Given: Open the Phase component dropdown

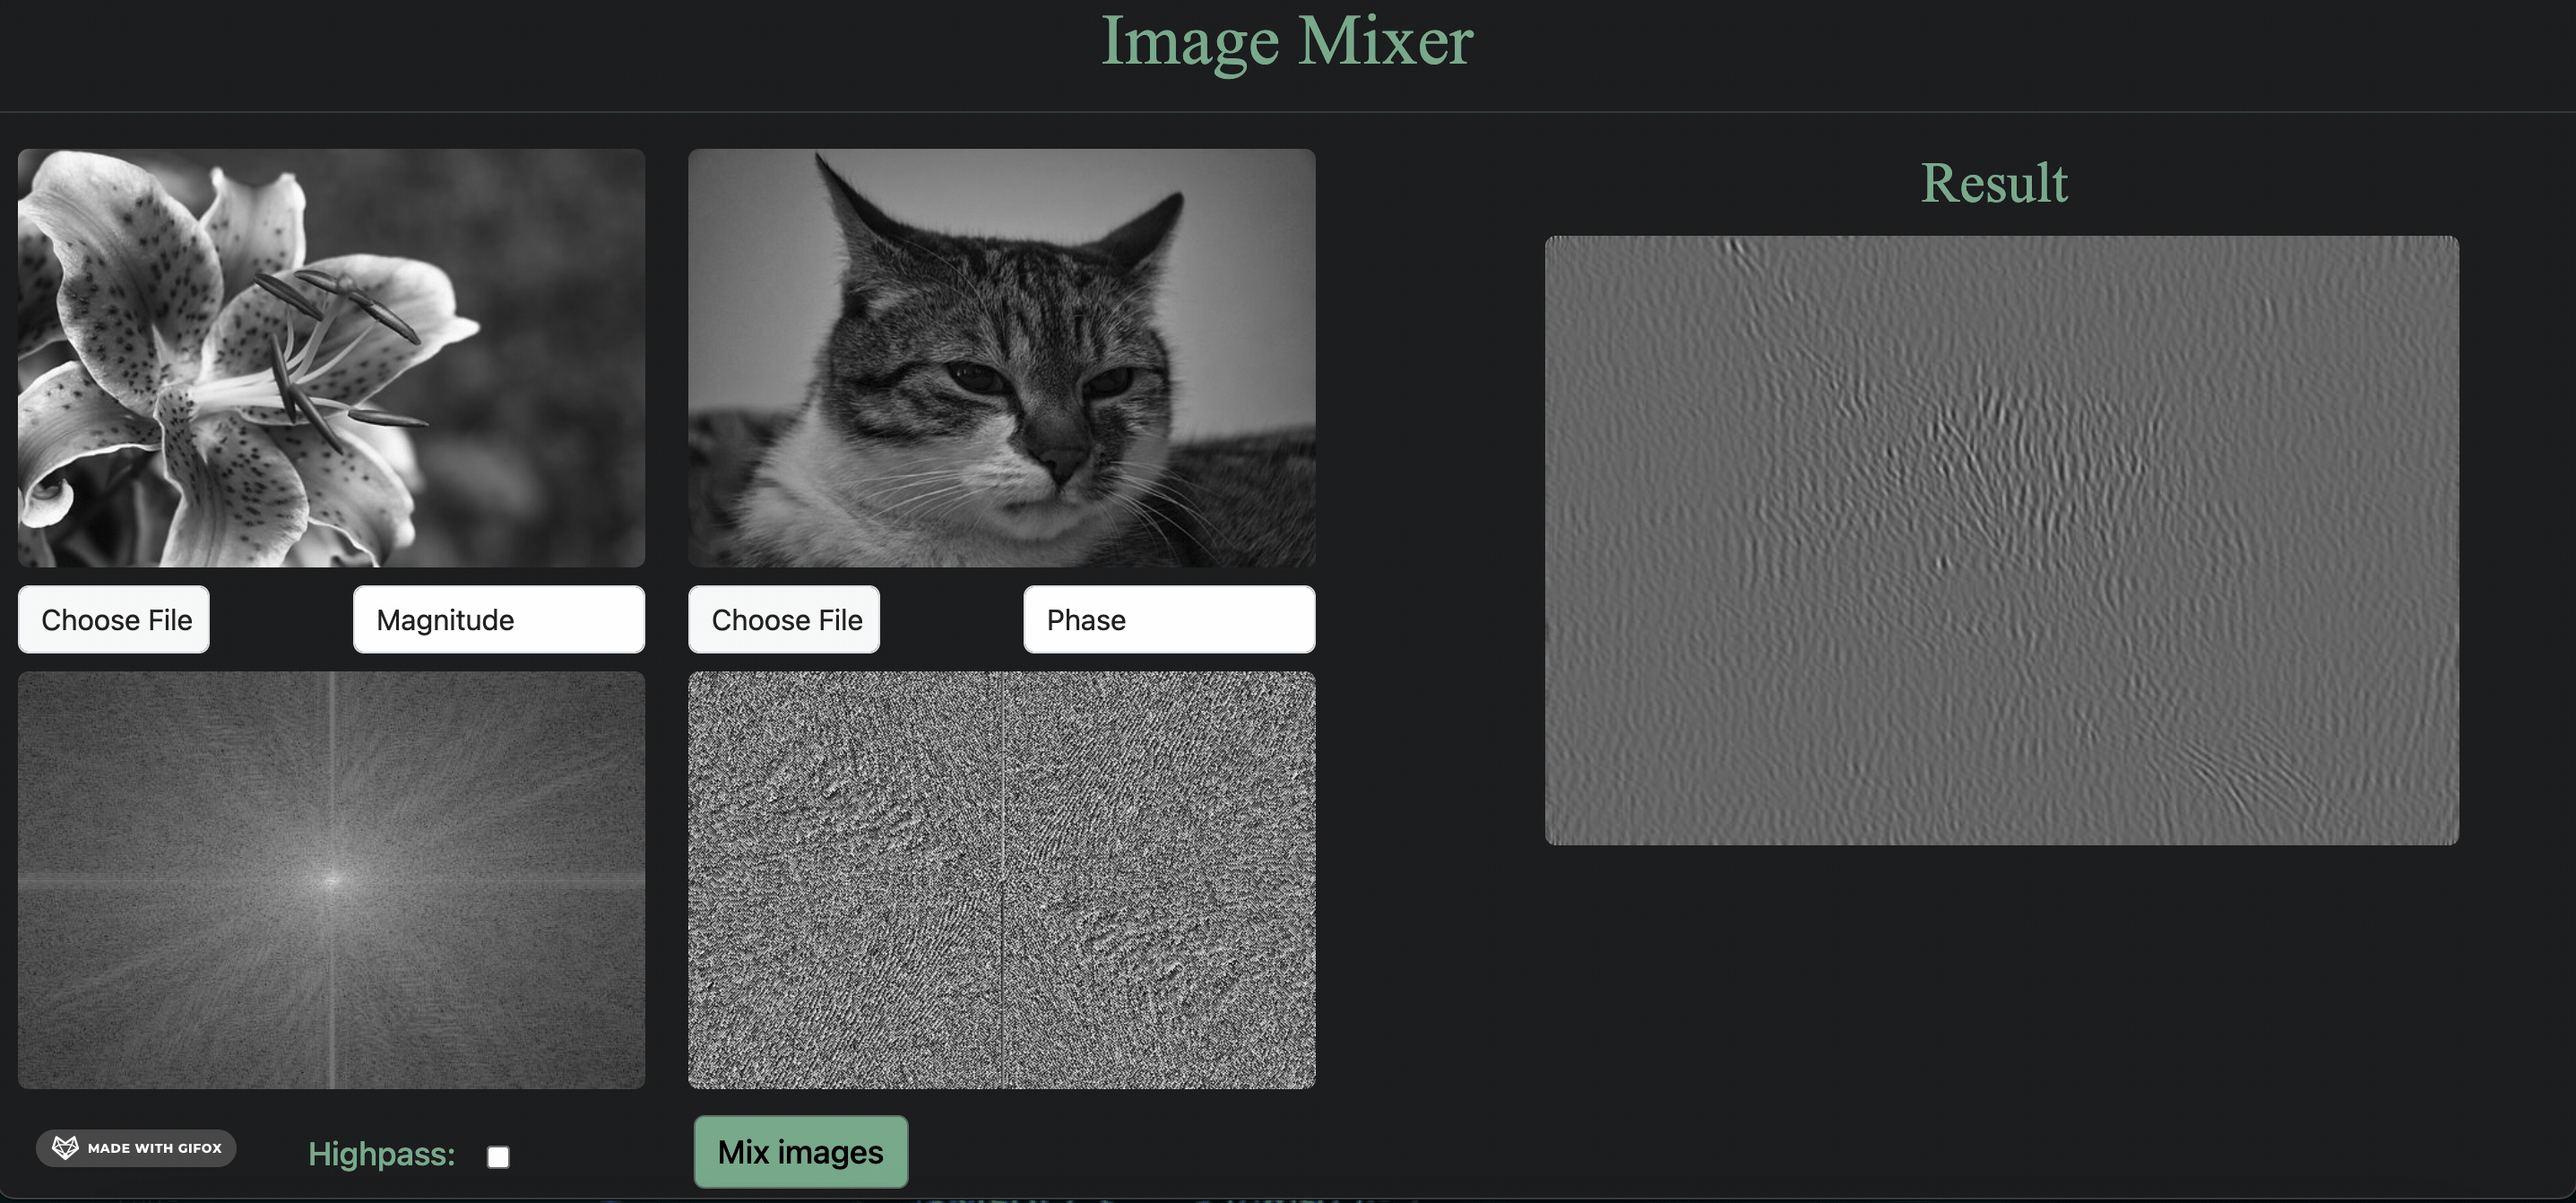Looking at the screenshot, I should [x=1168, y=620].
